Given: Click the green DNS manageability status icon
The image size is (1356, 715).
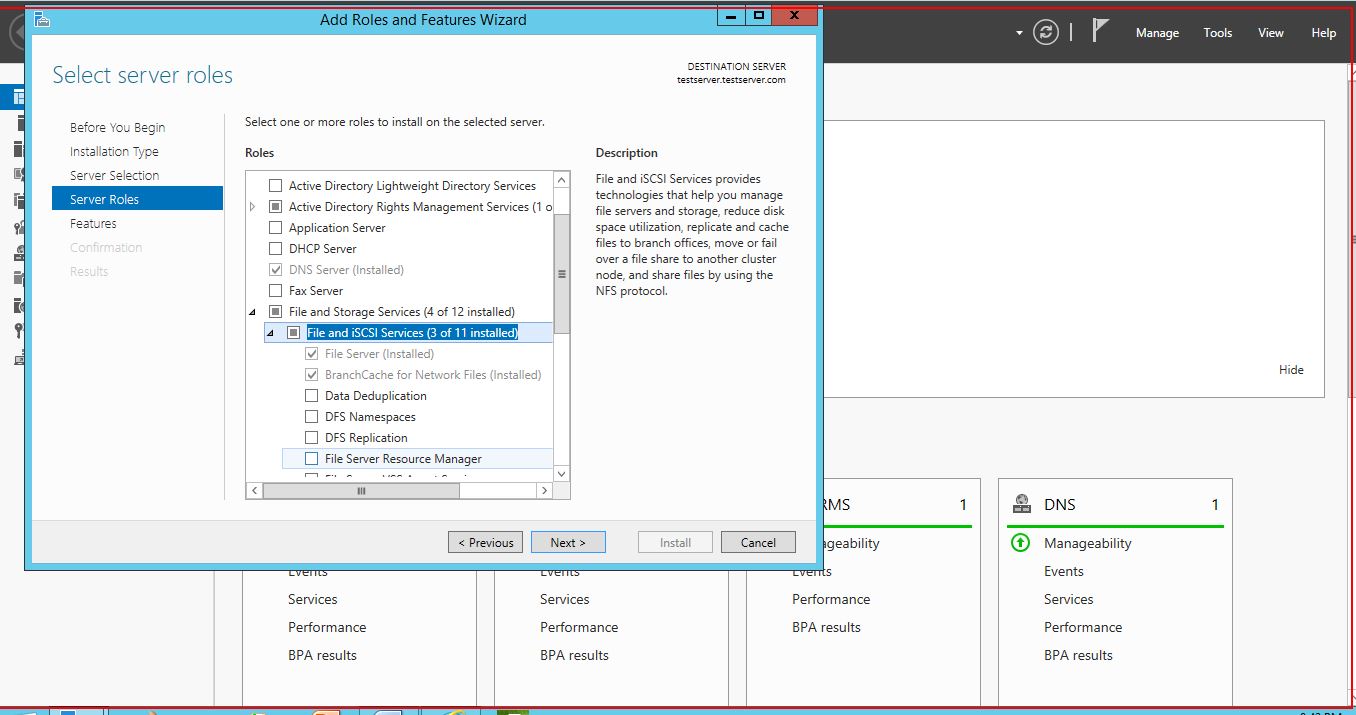Looking at the screenshot, I should coord(1020,543).
